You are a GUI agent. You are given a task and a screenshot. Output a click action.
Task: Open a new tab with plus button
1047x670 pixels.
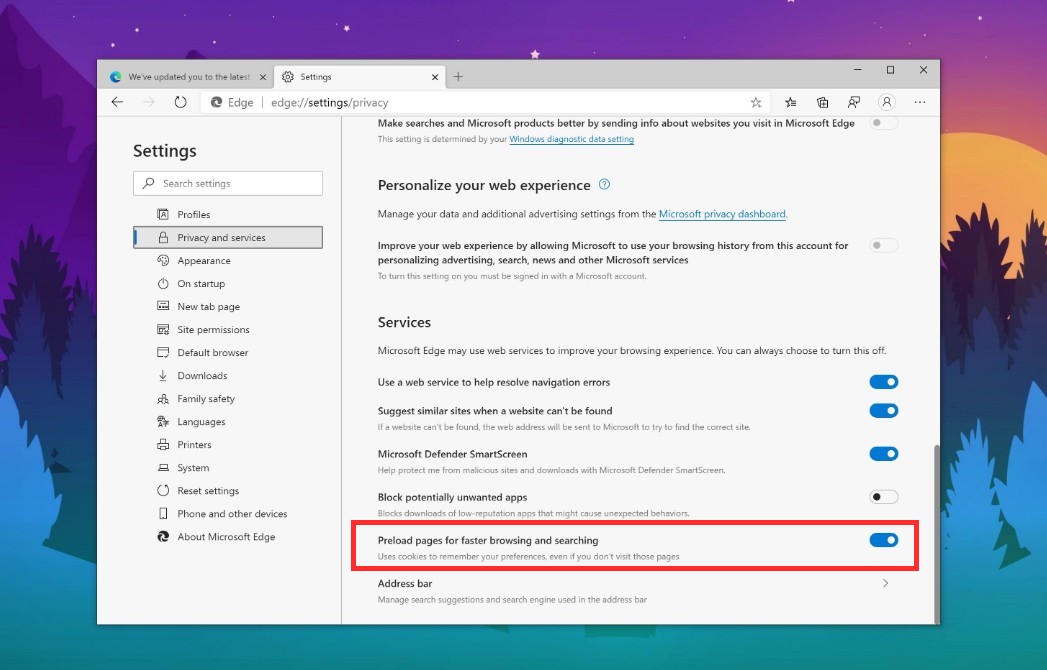point(458,77)
